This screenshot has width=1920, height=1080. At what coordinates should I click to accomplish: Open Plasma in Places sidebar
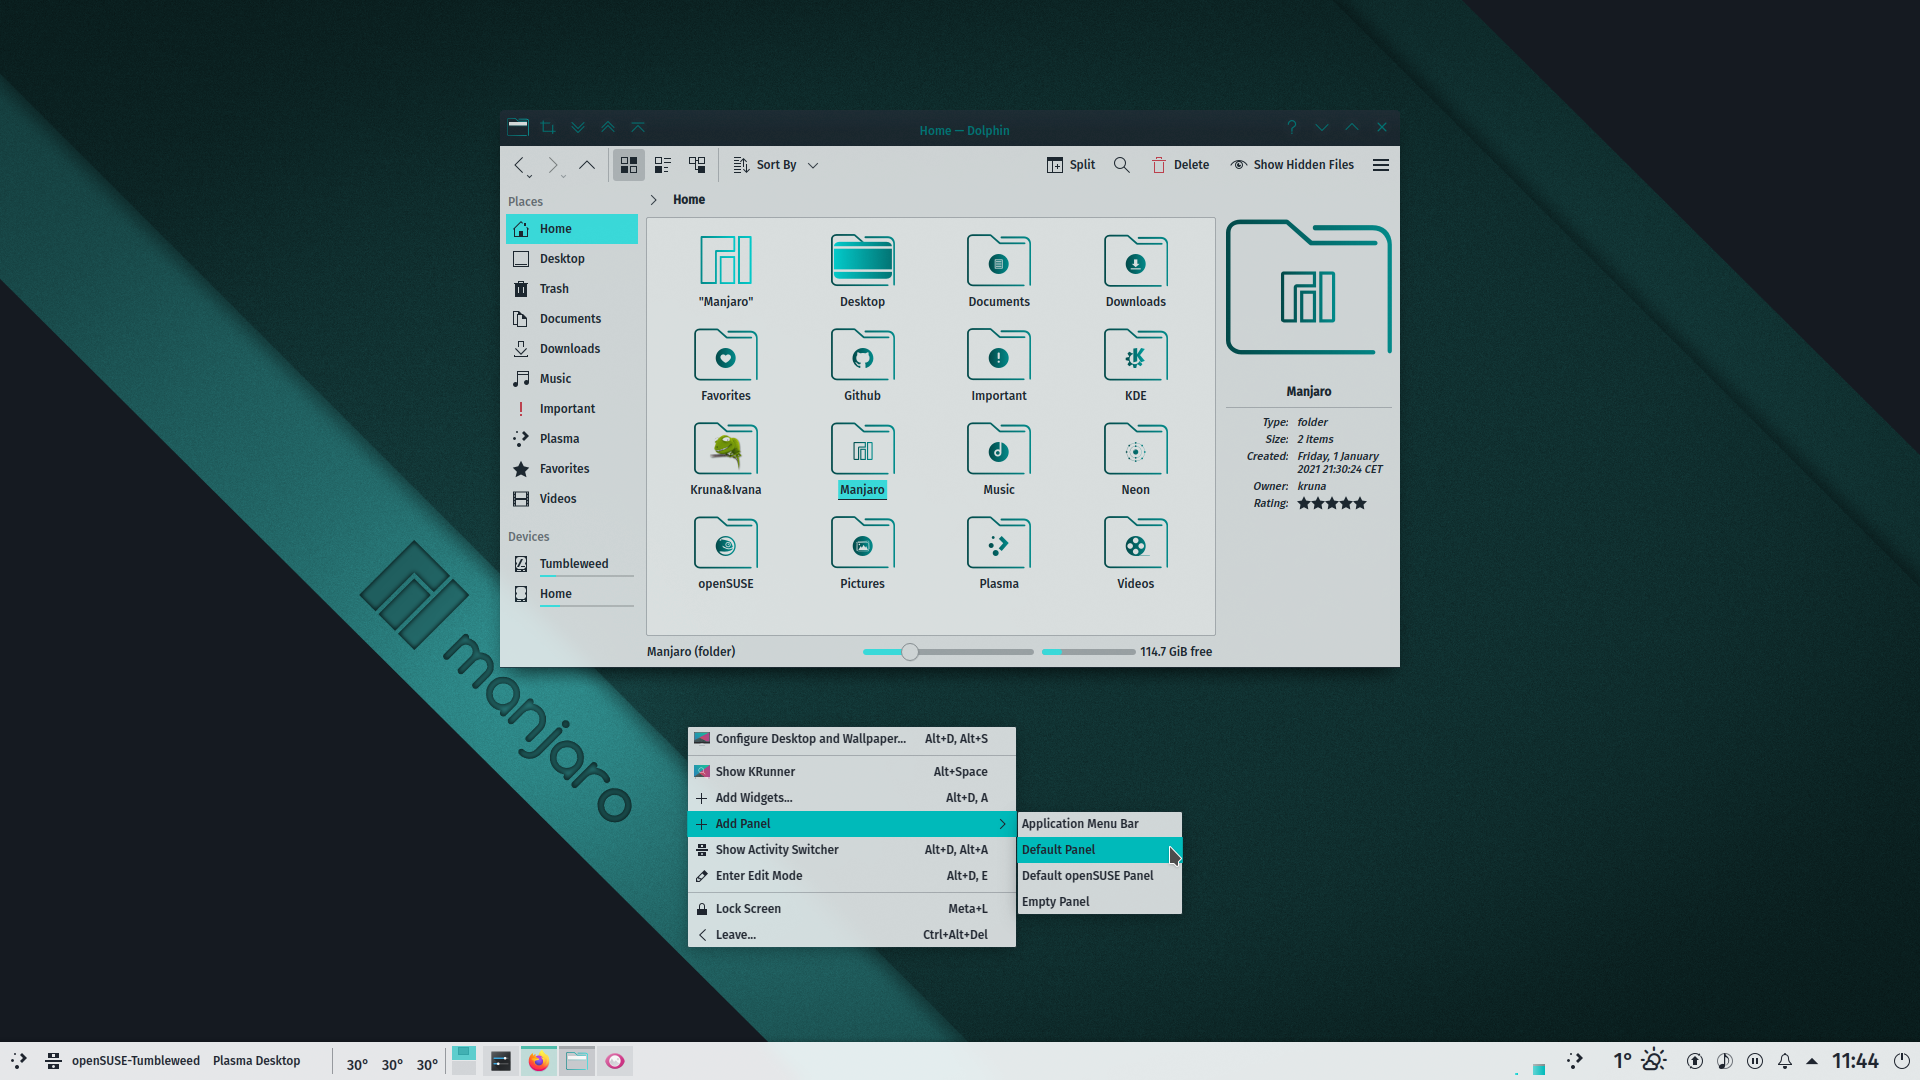(x=572, y=439)
